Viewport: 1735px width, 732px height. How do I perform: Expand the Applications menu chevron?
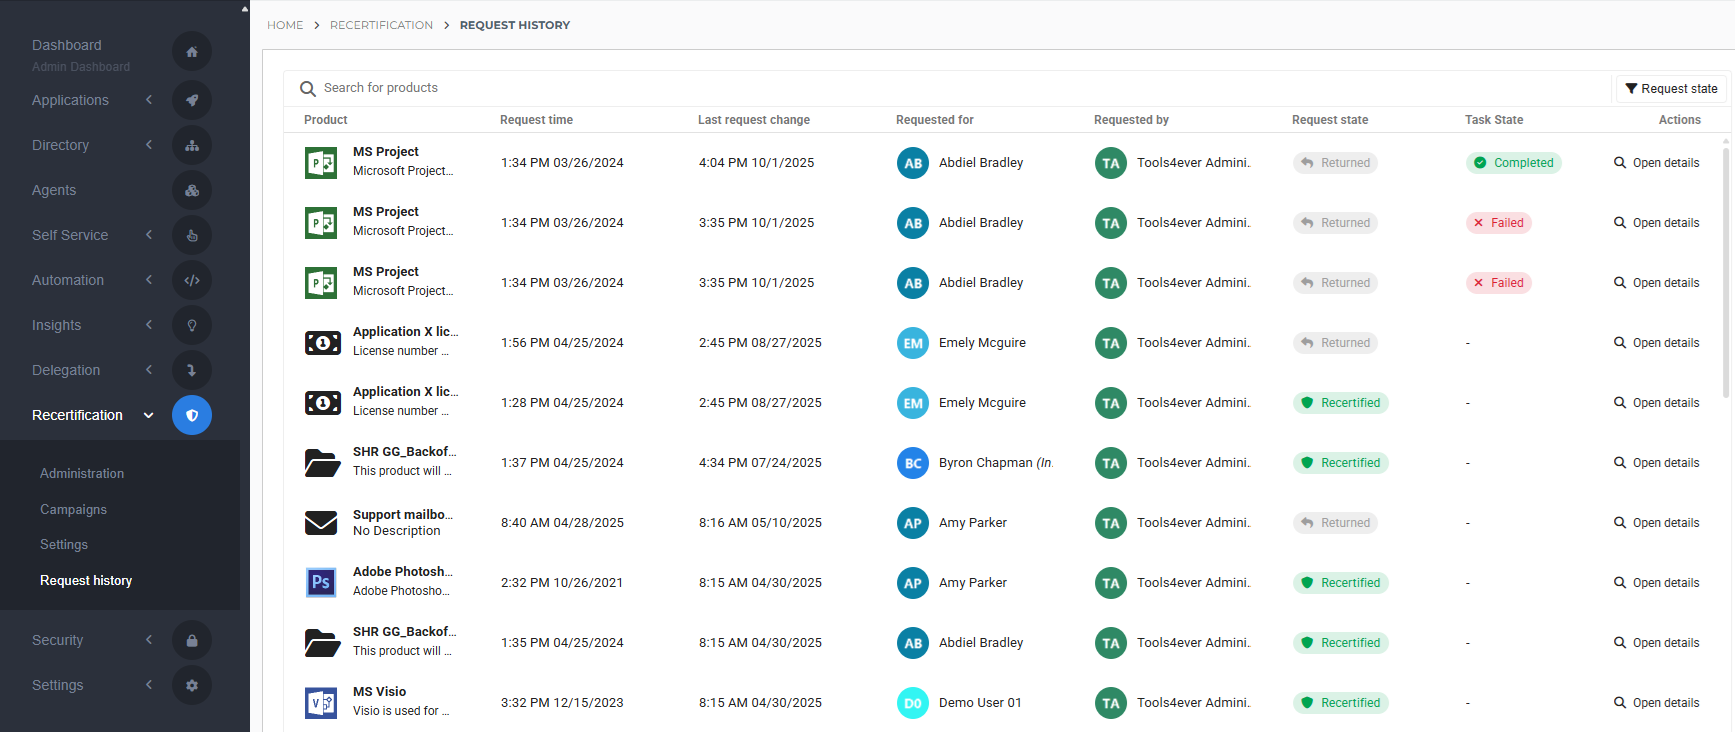[149, 100]
